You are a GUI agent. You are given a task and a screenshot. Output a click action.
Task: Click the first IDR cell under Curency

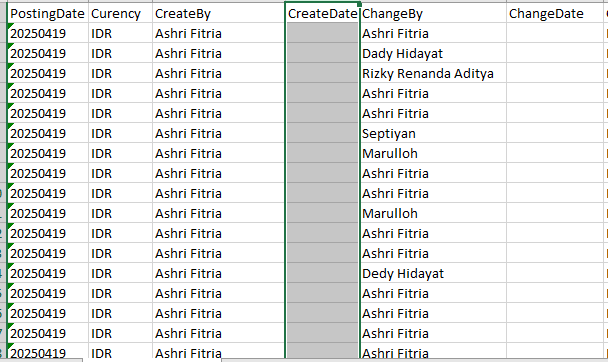pyautogui.click(x=120, y=33)
